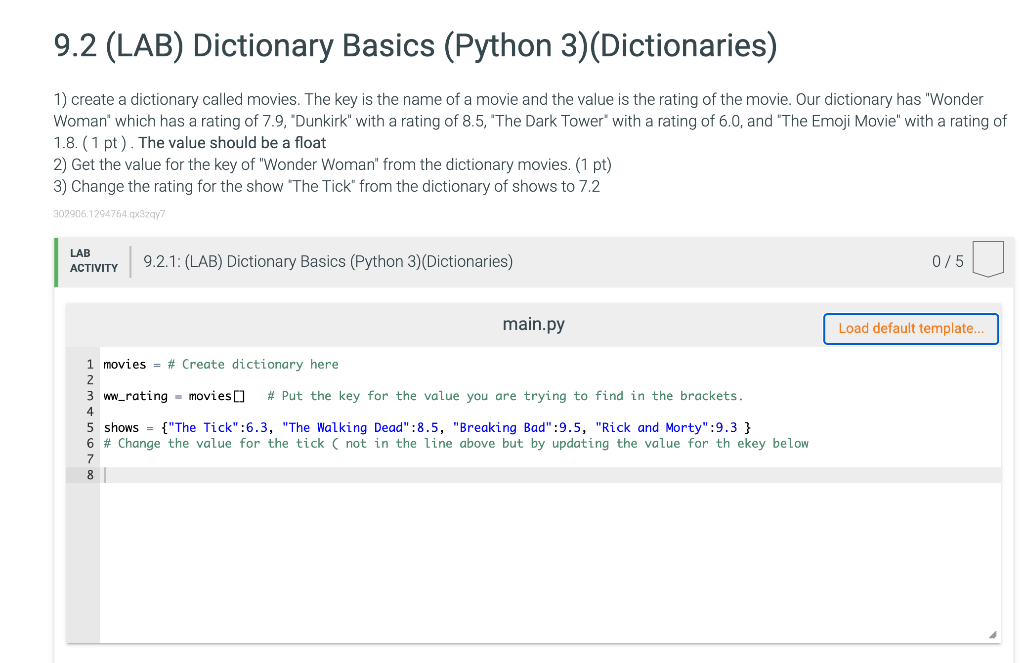The height and width of the screenshot is (663, 1024).
Task: Click the small ID text 302906.1294764.qx3zqy7
Action: coord(109,214)
